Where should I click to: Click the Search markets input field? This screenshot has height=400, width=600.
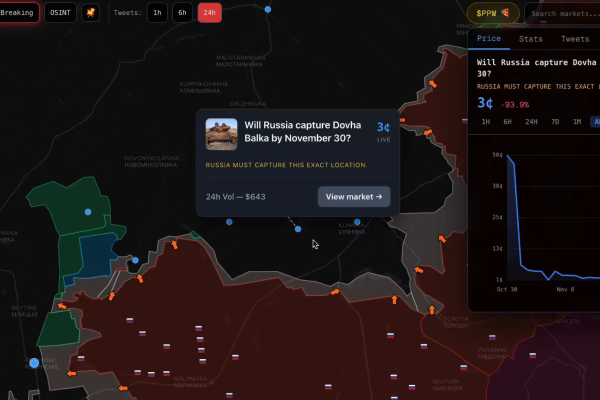[x=561, y=13]
